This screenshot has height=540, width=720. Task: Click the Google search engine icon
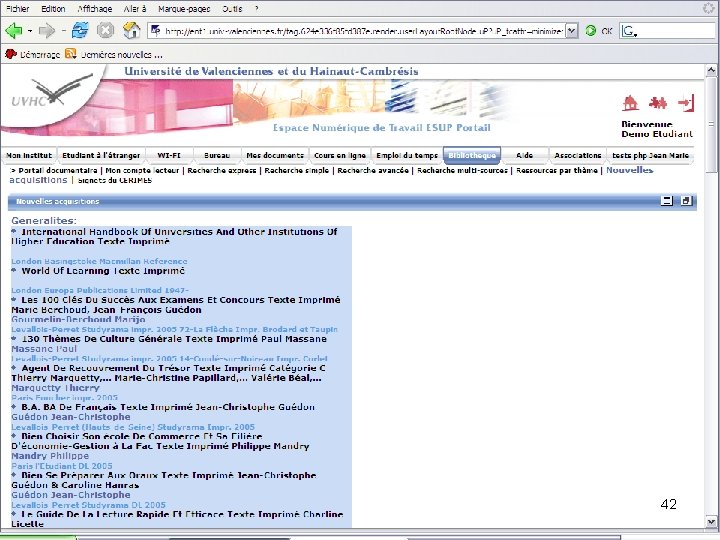[629, 31]
